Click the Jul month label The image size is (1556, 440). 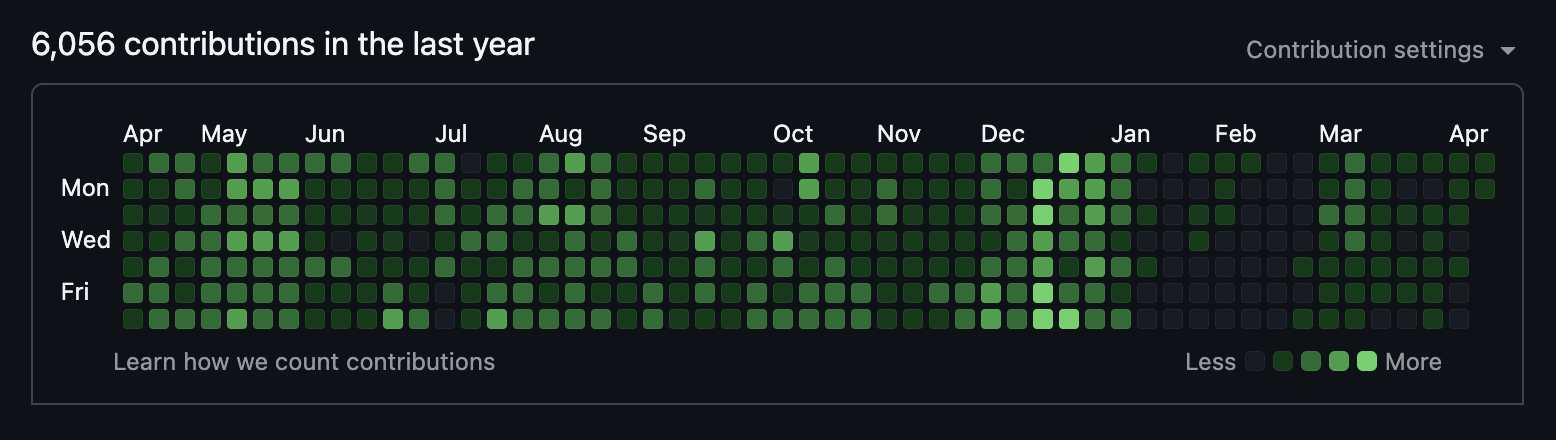pos(451,134)
